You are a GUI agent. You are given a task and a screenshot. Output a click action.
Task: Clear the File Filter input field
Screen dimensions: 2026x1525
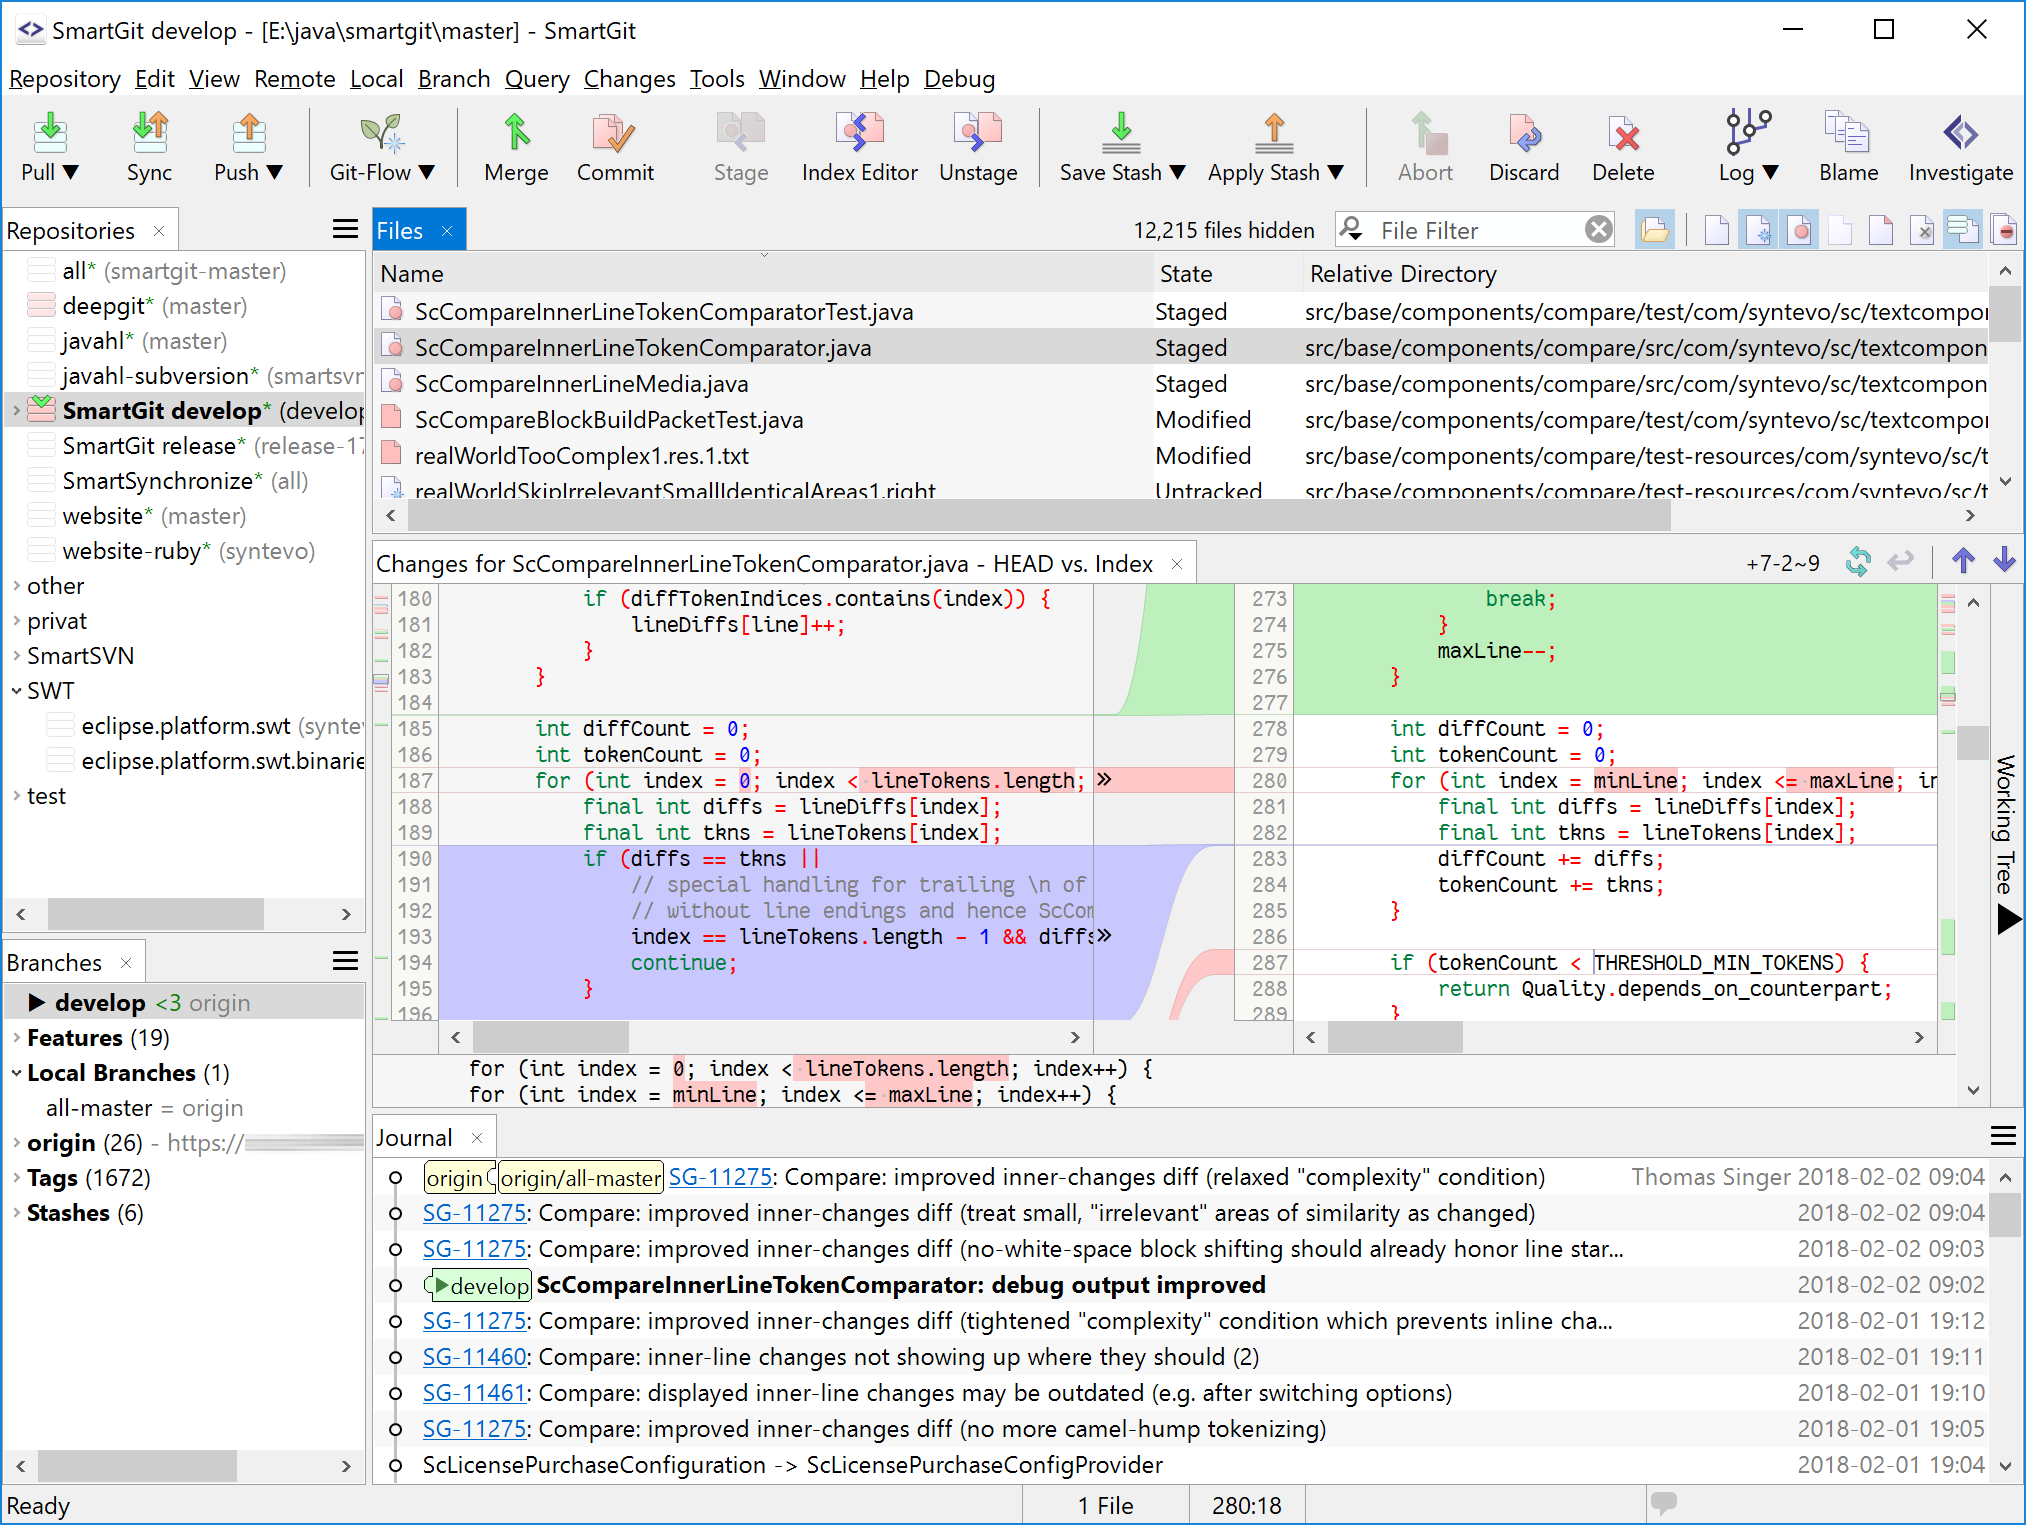click(1600, 231)
